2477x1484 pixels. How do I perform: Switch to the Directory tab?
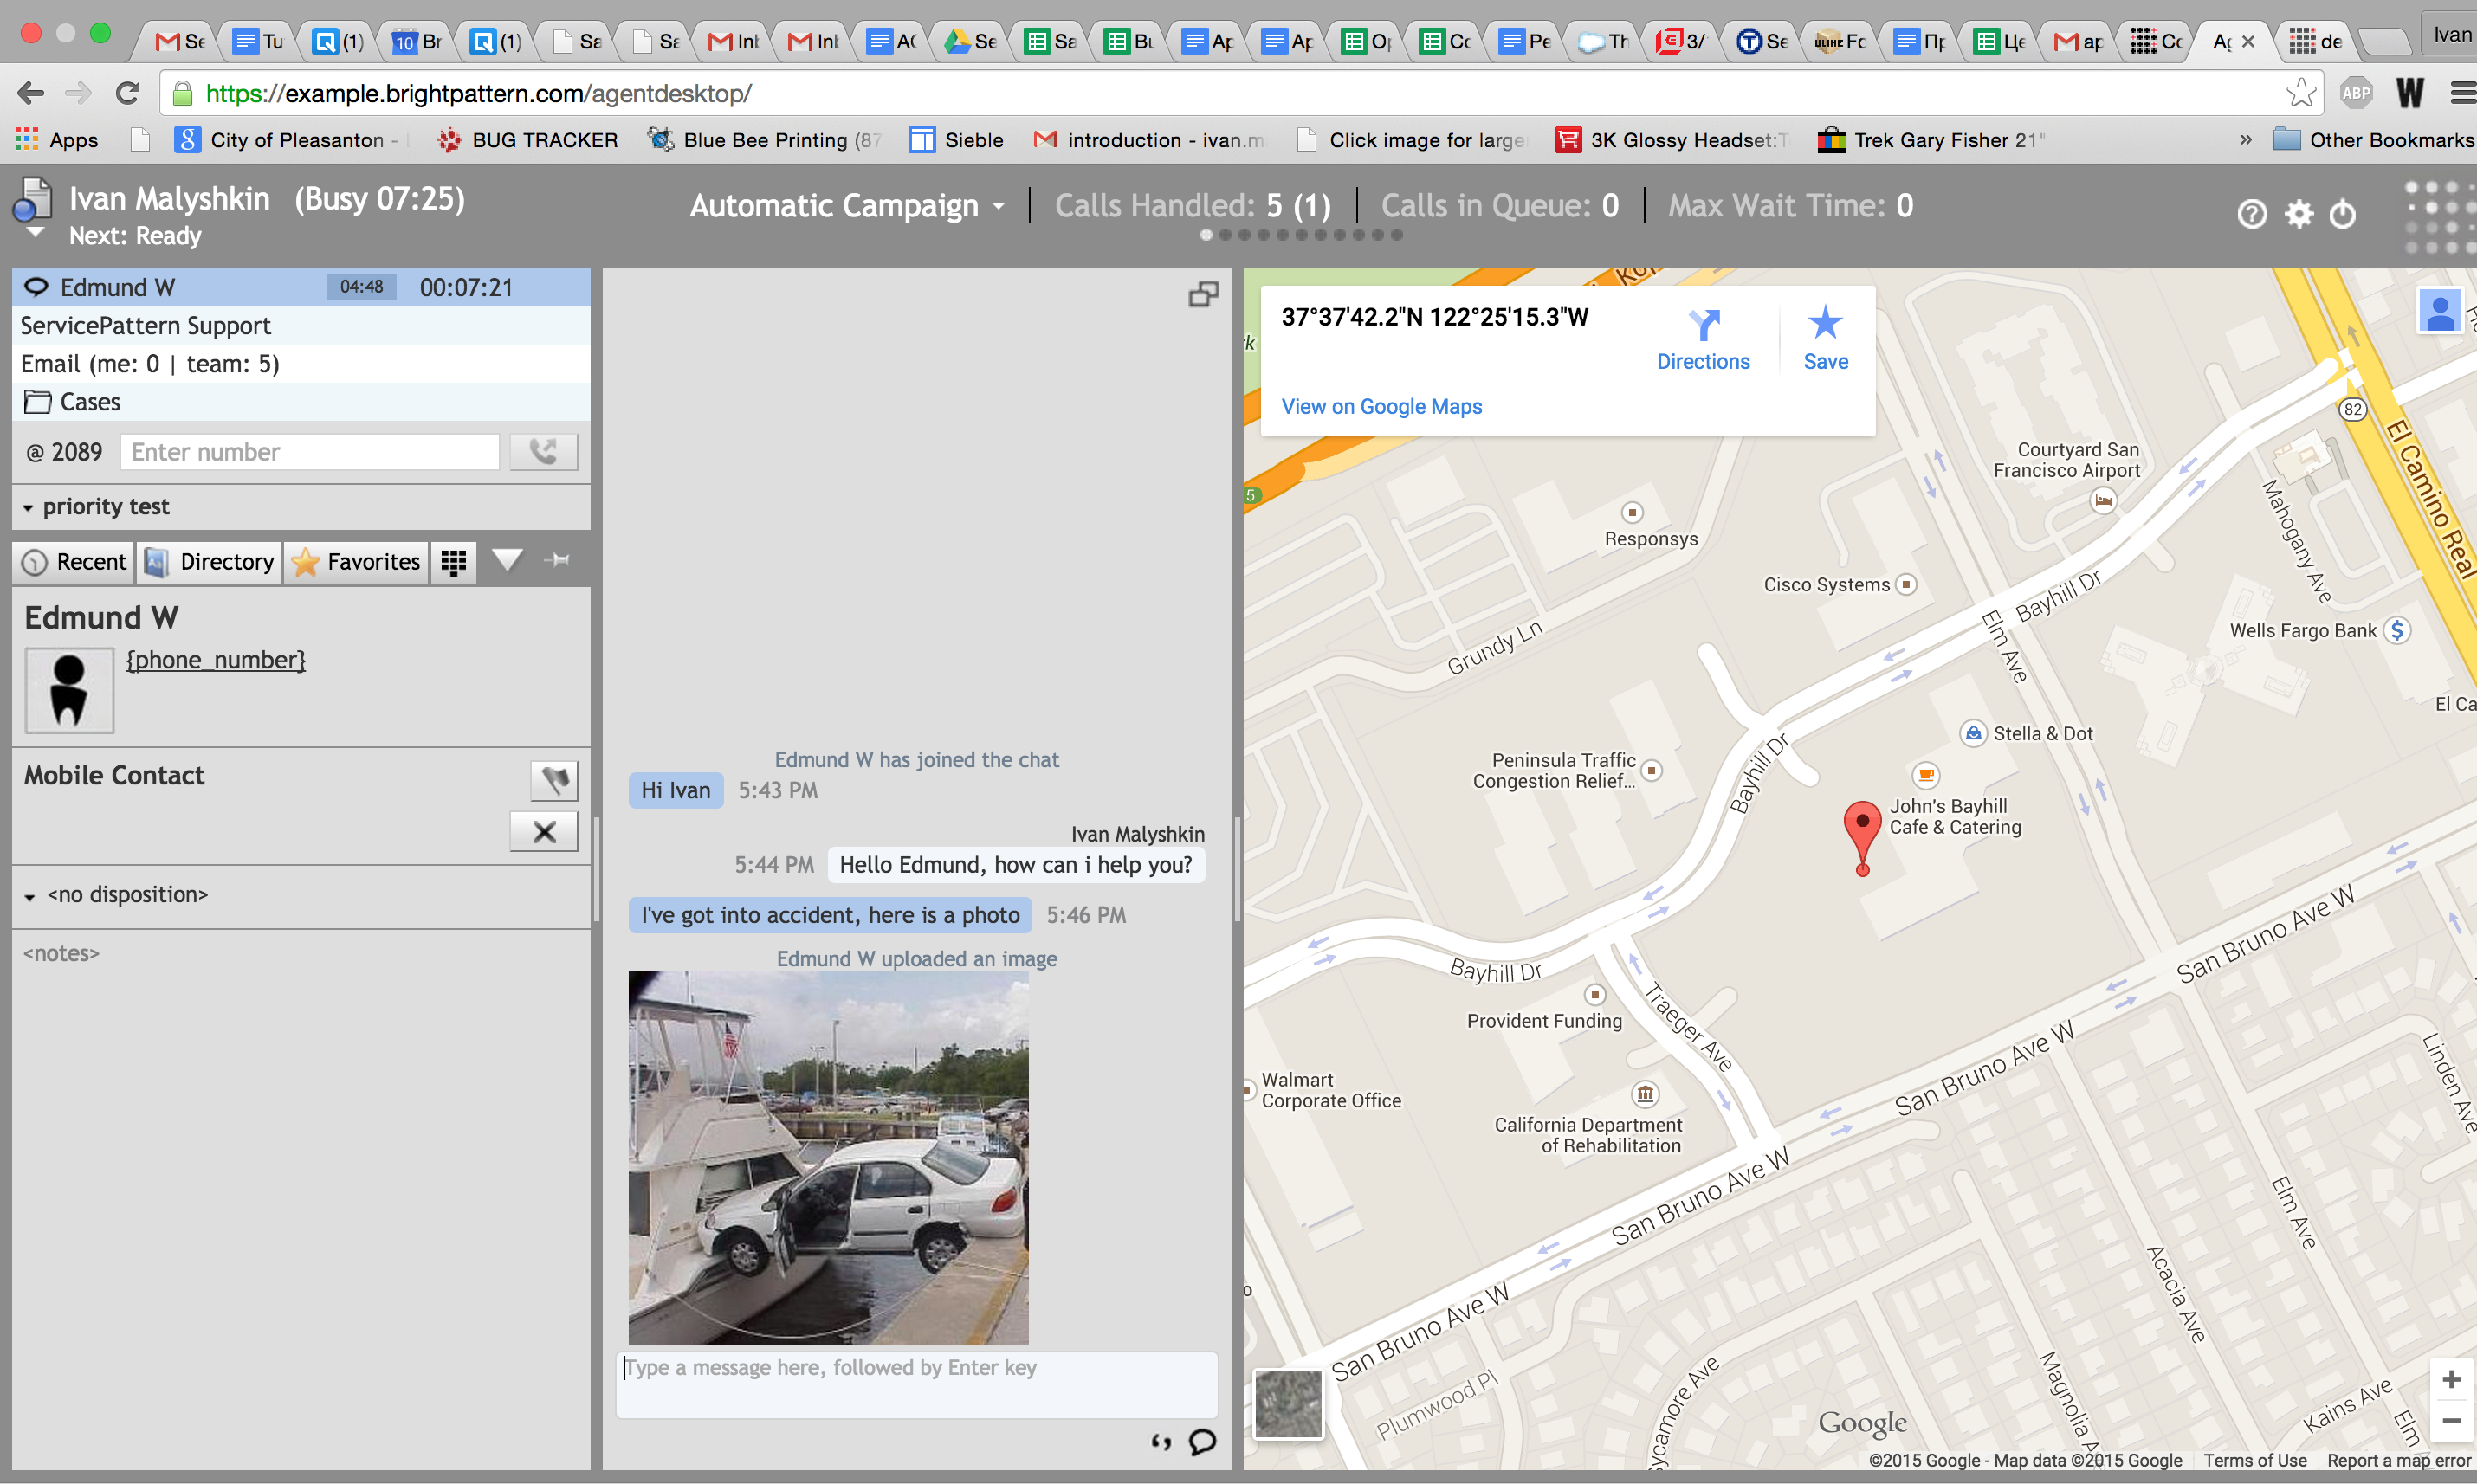pos(210,562)
